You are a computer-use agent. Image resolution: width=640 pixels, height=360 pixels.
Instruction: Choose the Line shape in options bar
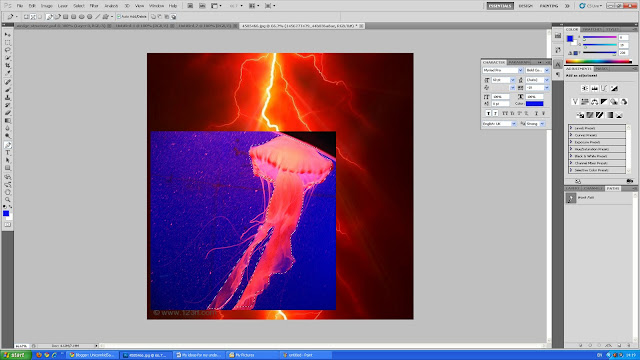click(98, 17)
